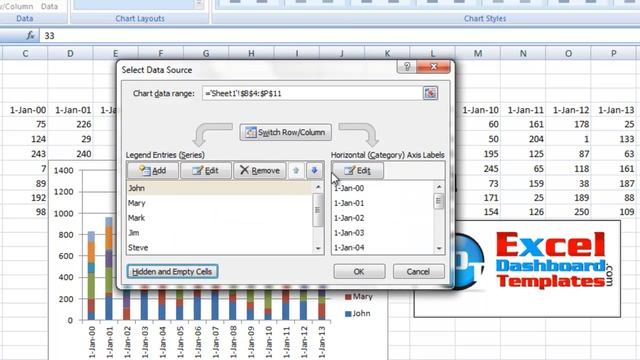Click the axis labels list scrollbar thumb
Viewport: 640px width, 360px height.
click(439, 200)
